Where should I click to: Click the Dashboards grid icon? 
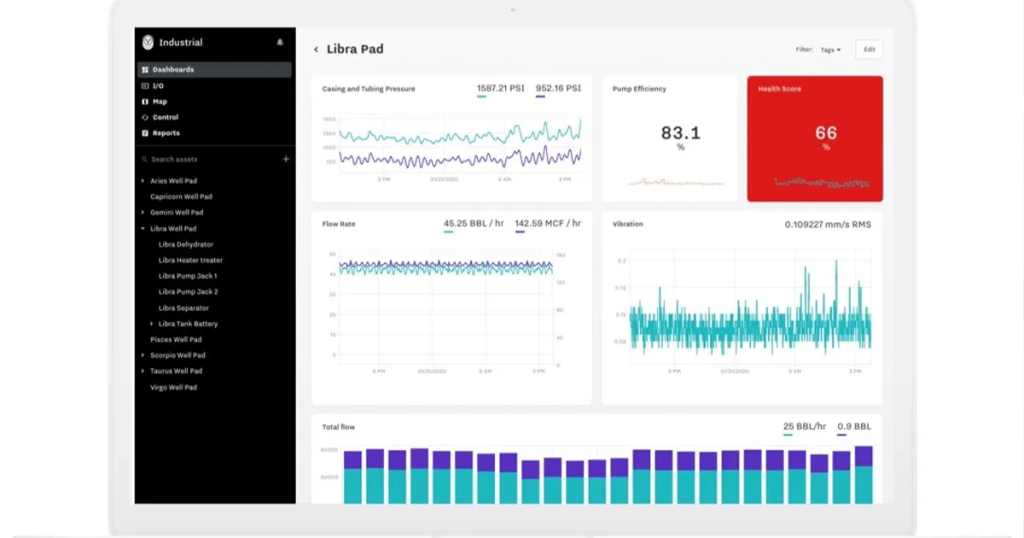[x=145, y=70]
